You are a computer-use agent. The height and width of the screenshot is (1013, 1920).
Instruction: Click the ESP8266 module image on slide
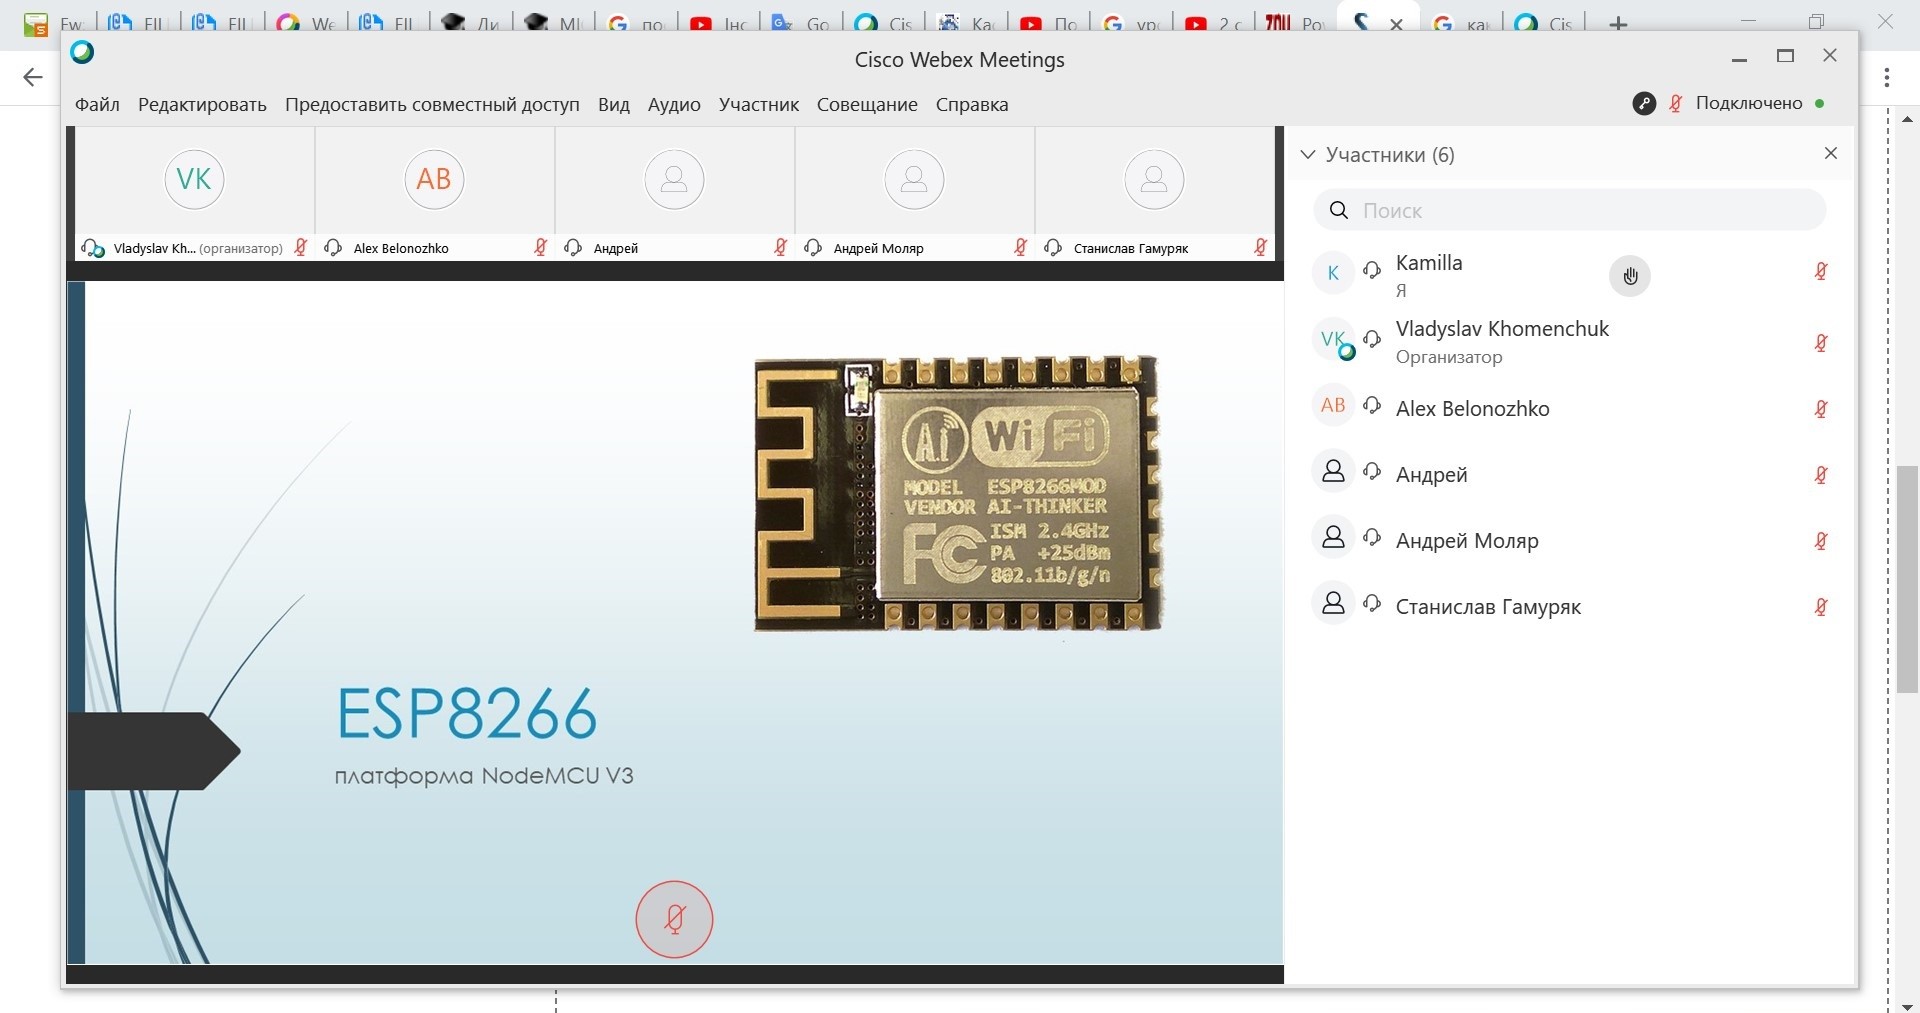958,493
